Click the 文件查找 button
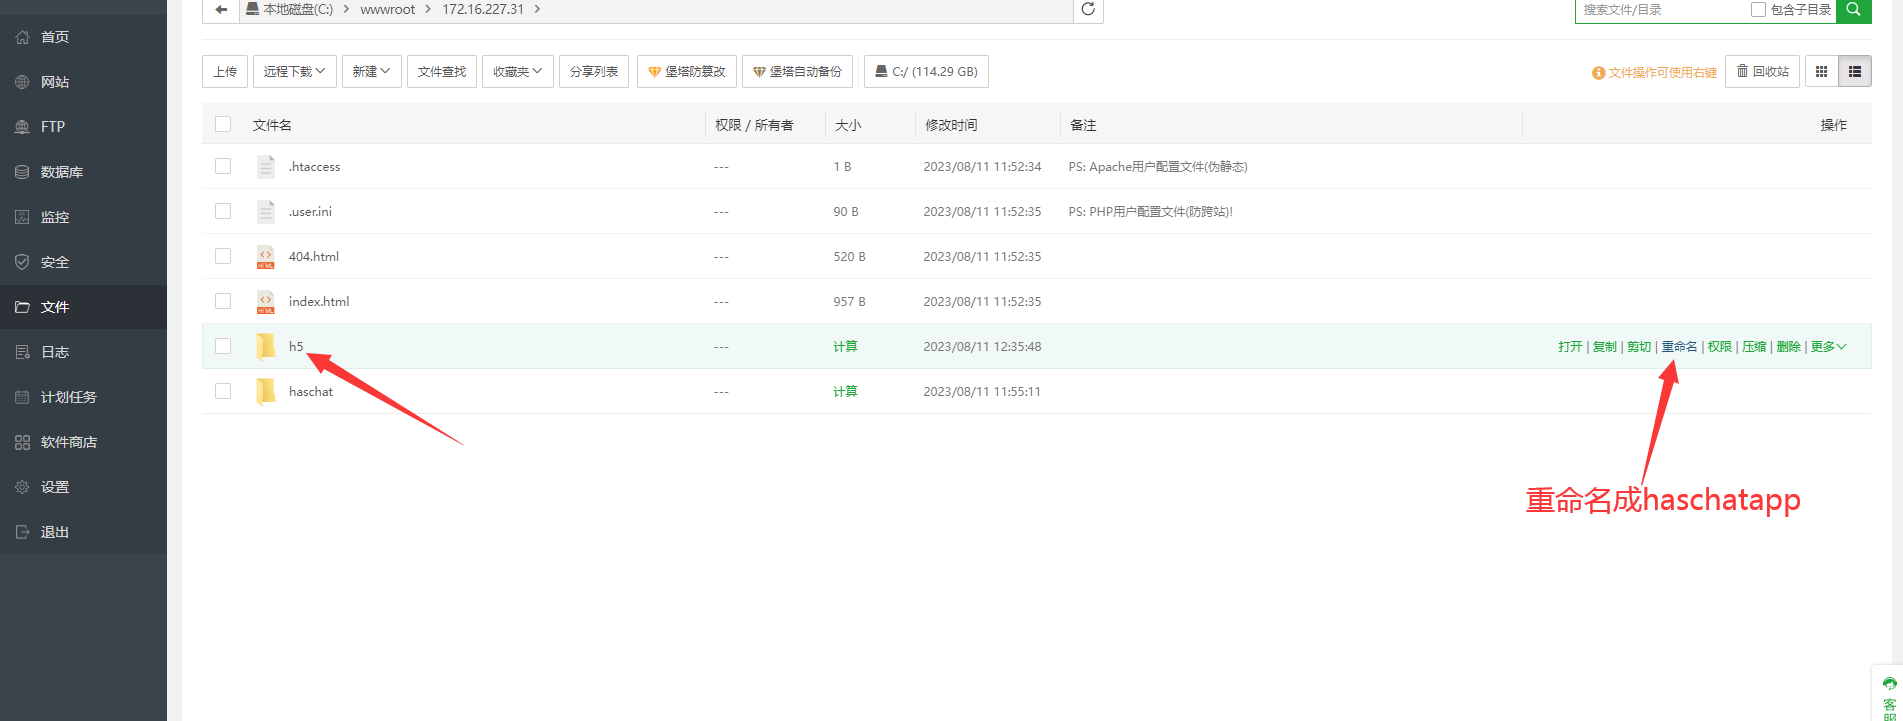The width and height of the screenshot is (1903, 721). point(442,72)
